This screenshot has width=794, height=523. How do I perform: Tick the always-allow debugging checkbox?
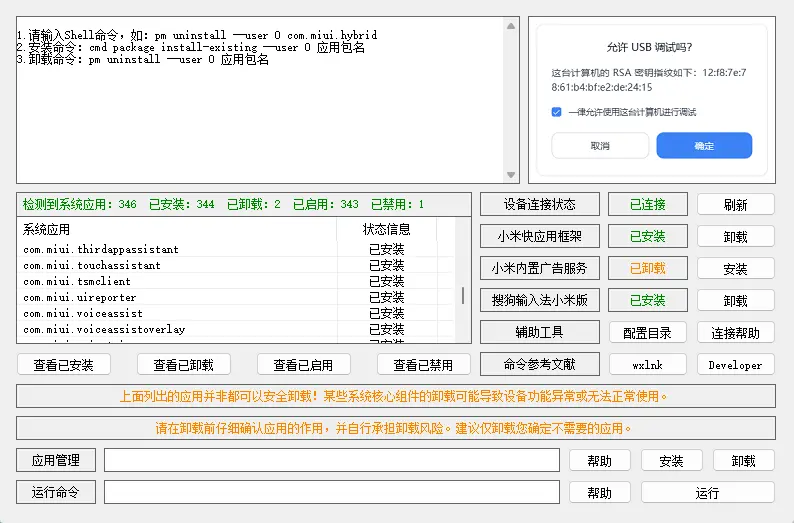click(557, 112)
